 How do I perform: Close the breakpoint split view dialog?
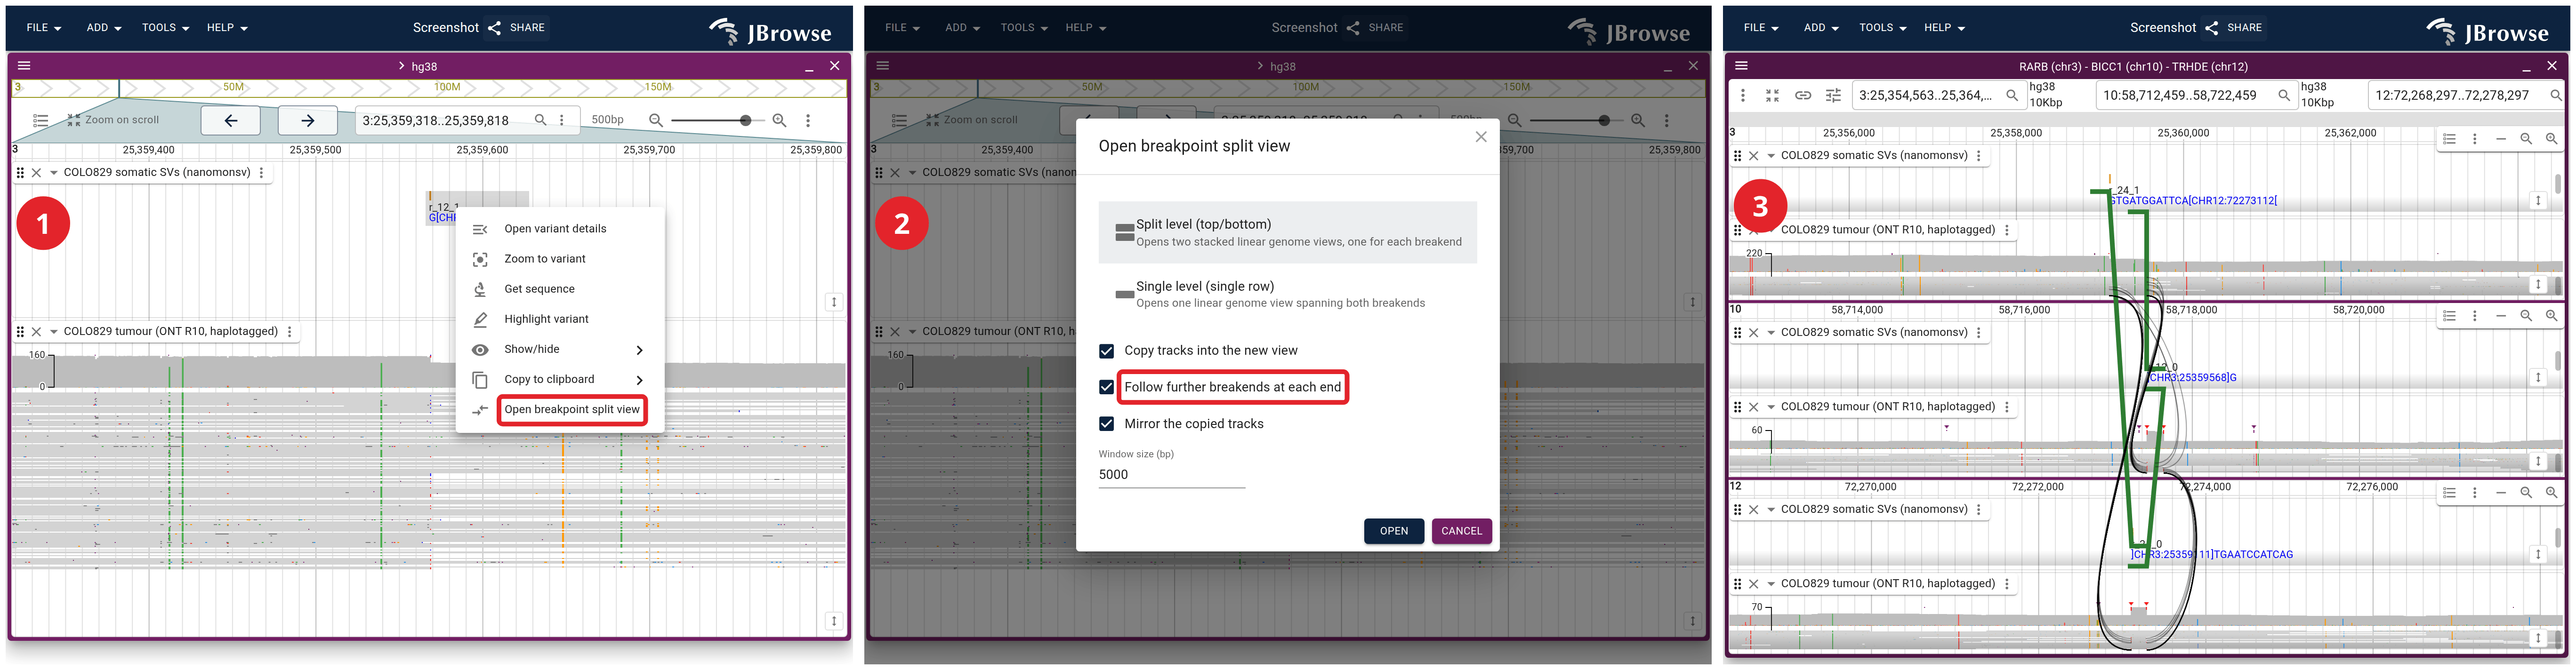tap(1481, 137)
